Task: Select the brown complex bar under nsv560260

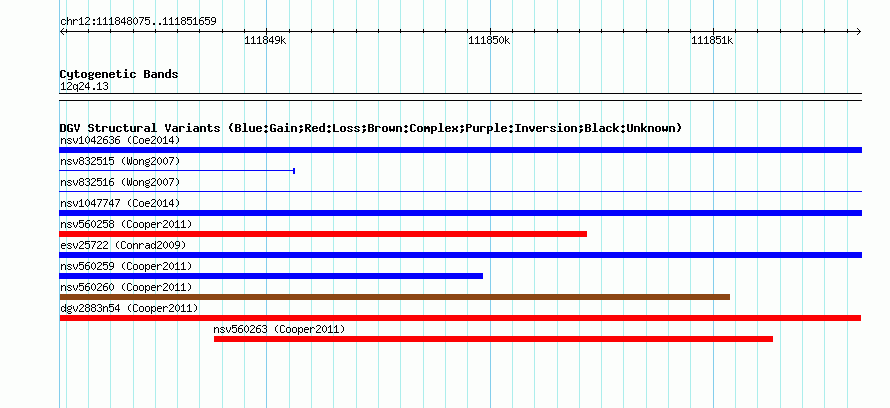Action: (394, 297)
